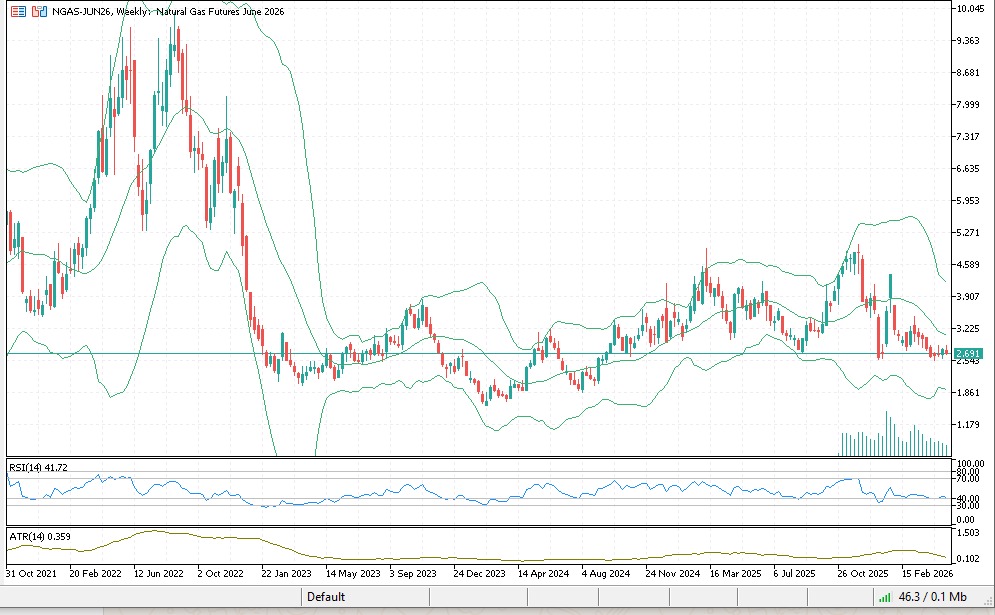
Task: Click the 1.861 price scale label
Action: (968, 393)
